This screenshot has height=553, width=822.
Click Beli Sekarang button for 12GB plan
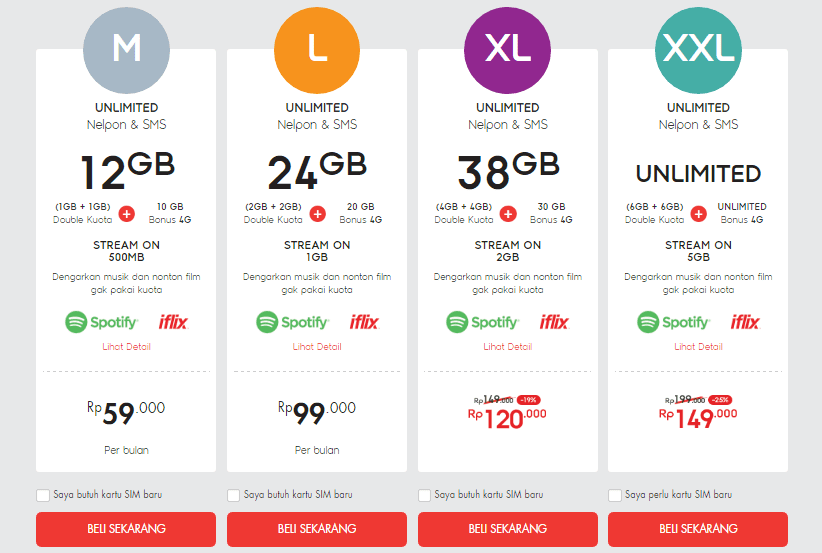[x=126, y=529]
